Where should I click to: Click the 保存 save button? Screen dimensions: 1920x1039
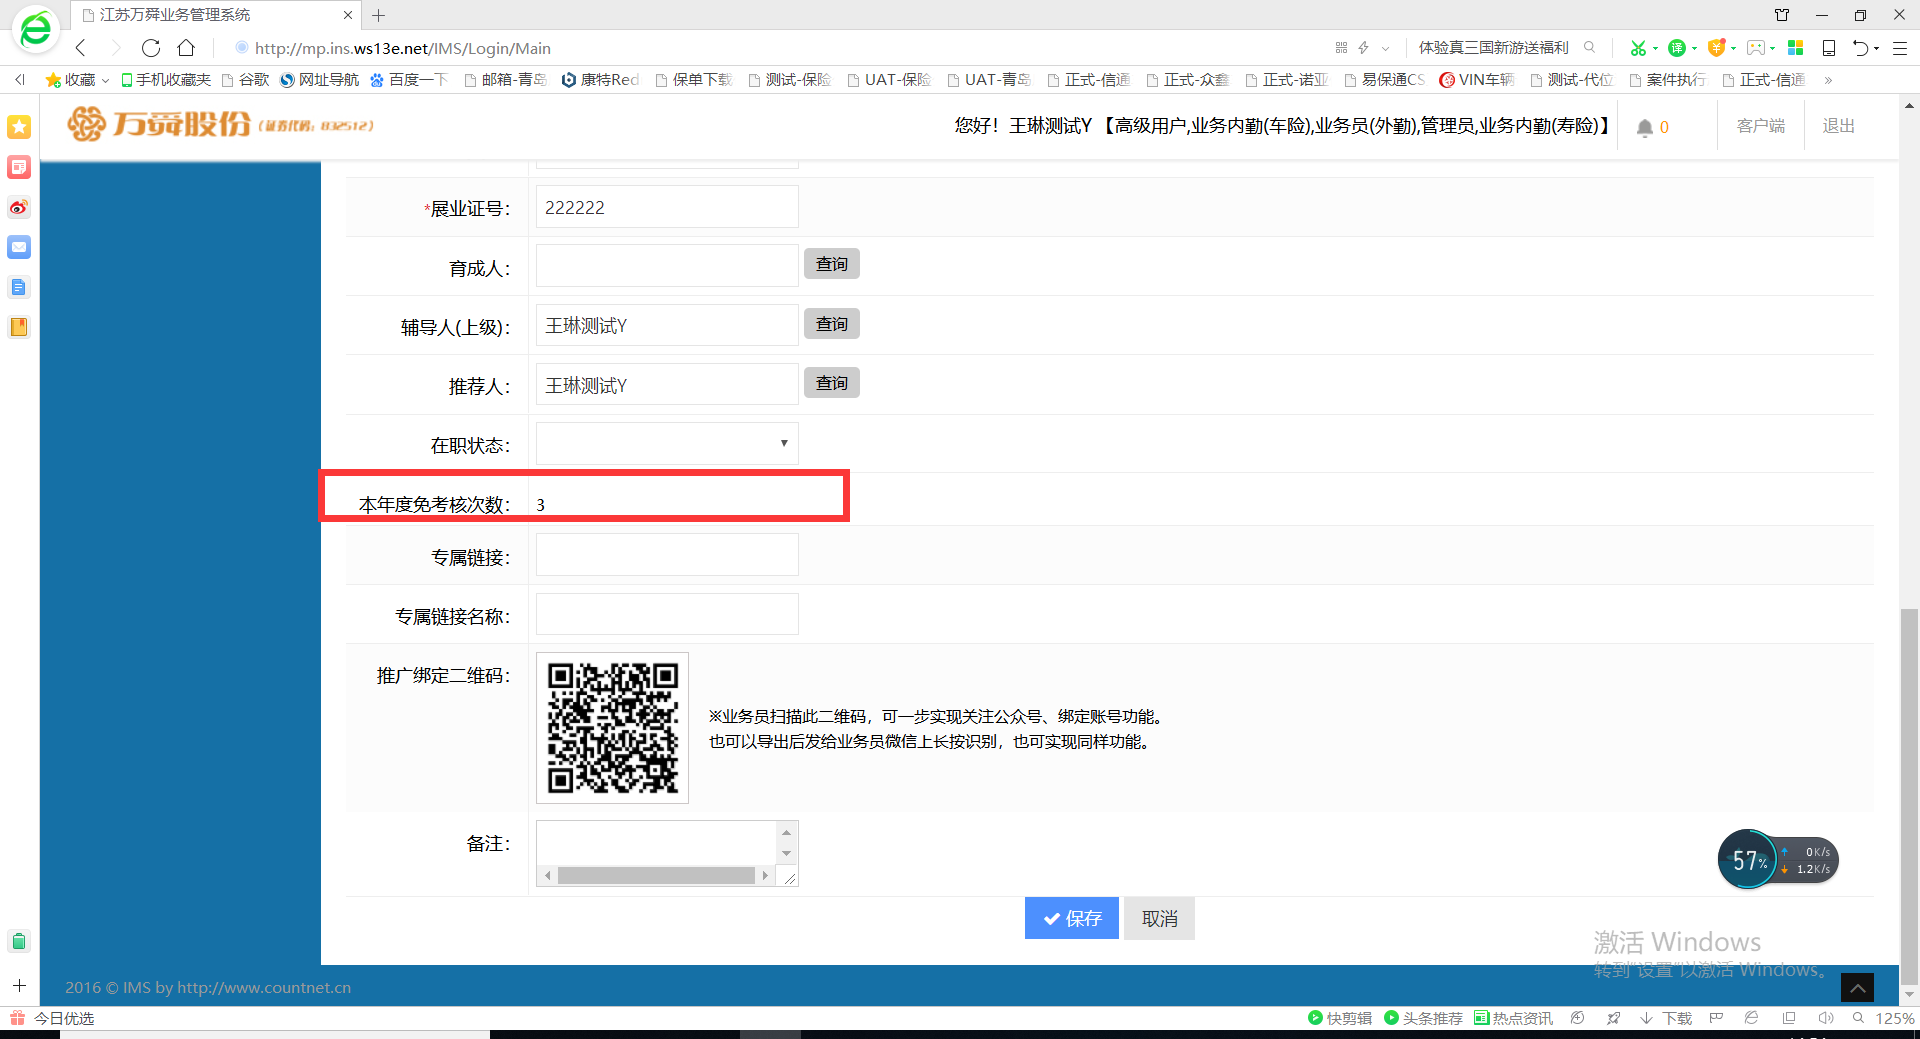click(1071, 918)
